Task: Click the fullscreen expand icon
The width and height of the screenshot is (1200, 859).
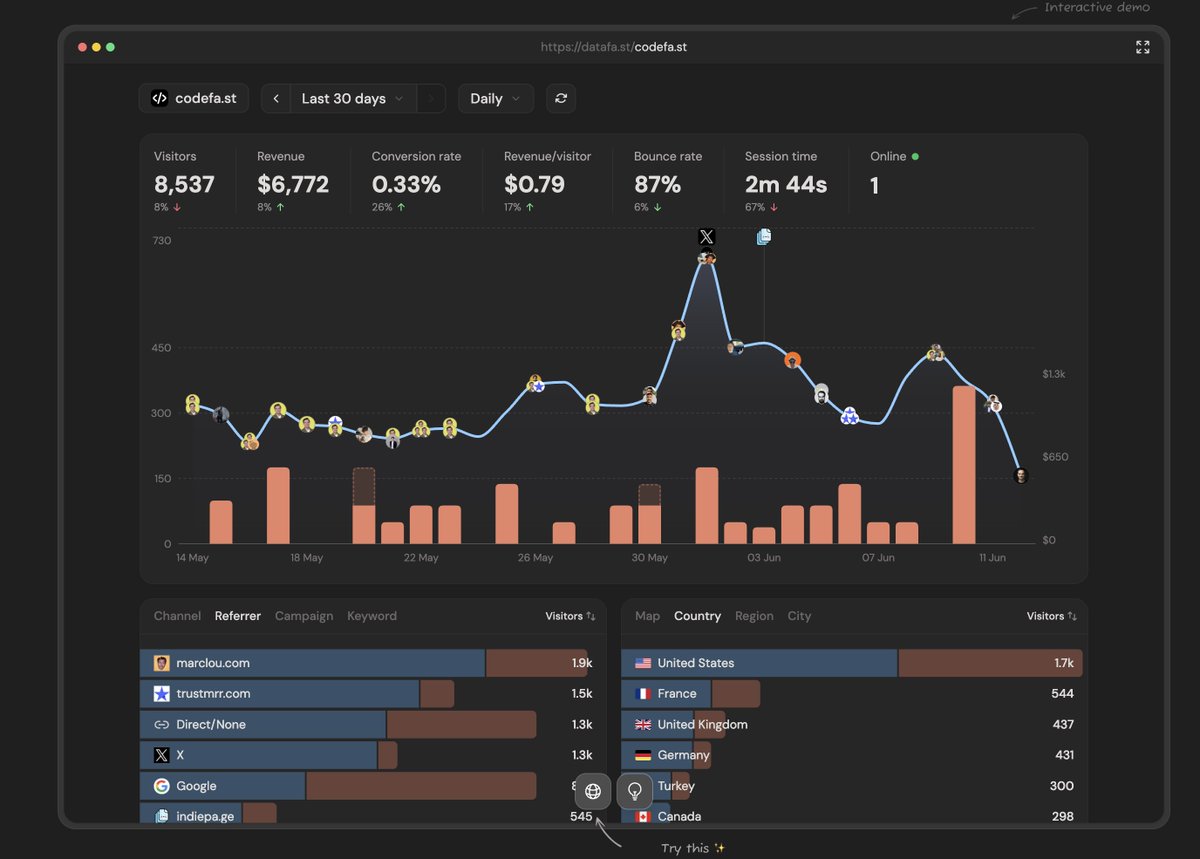Action: pyautogui.click(x=1143, y=47)
